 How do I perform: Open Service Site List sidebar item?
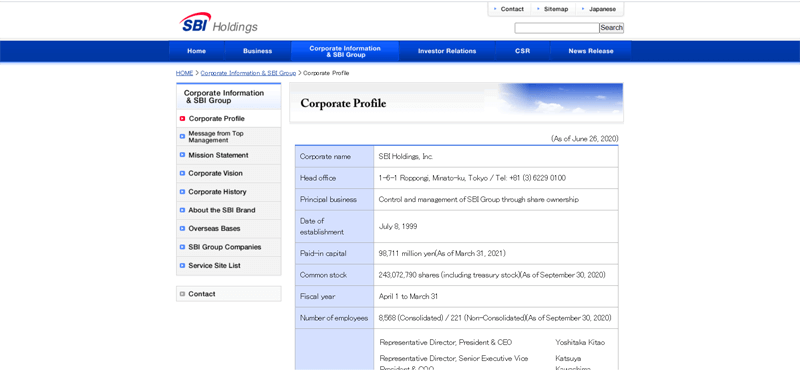click(x=229, y=265)
